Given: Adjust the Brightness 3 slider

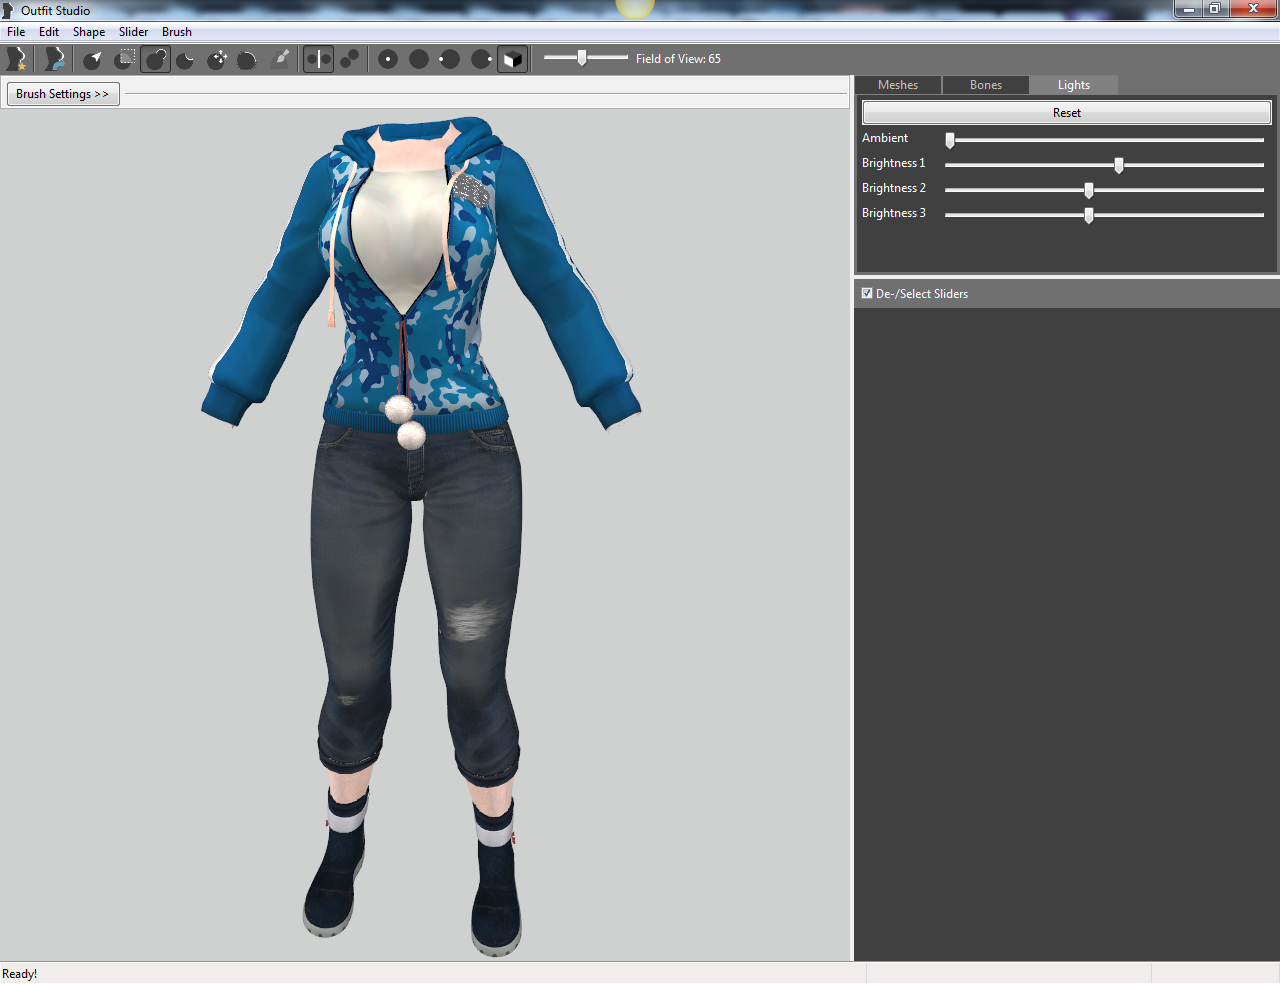Looking at the screenshot, I should [1104, 215].
